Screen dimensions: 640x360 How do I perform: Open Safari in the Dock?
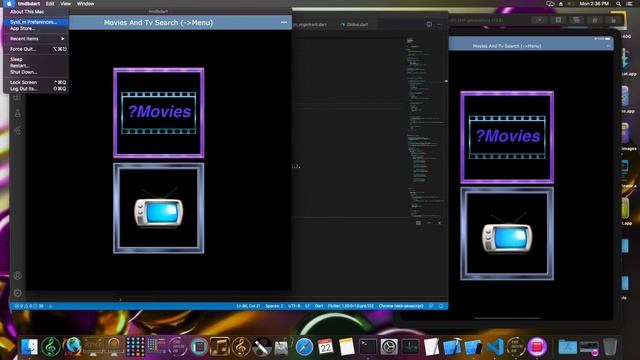304,347
